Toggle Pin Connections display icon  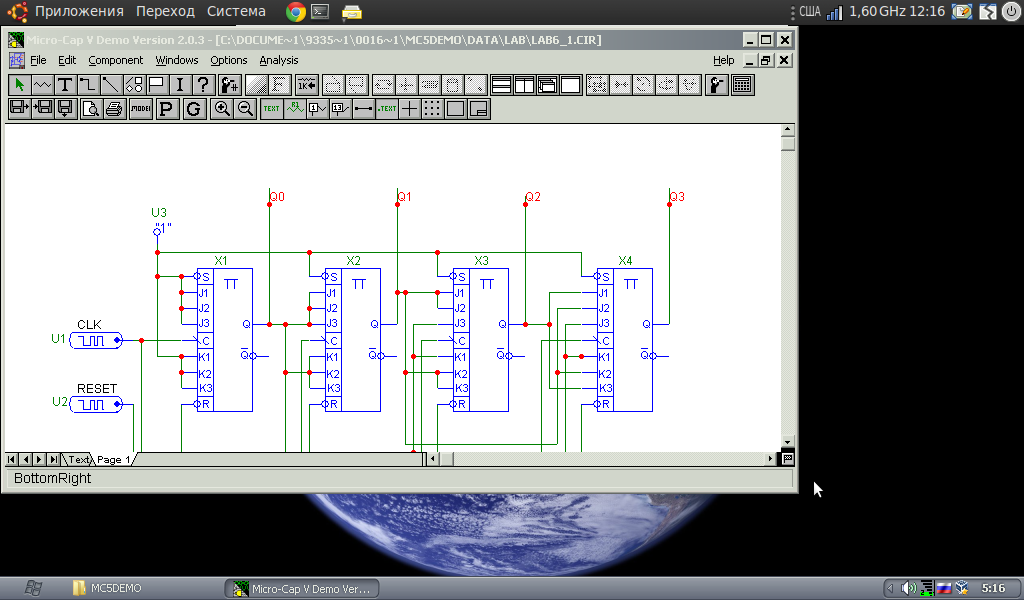point(363,108)
